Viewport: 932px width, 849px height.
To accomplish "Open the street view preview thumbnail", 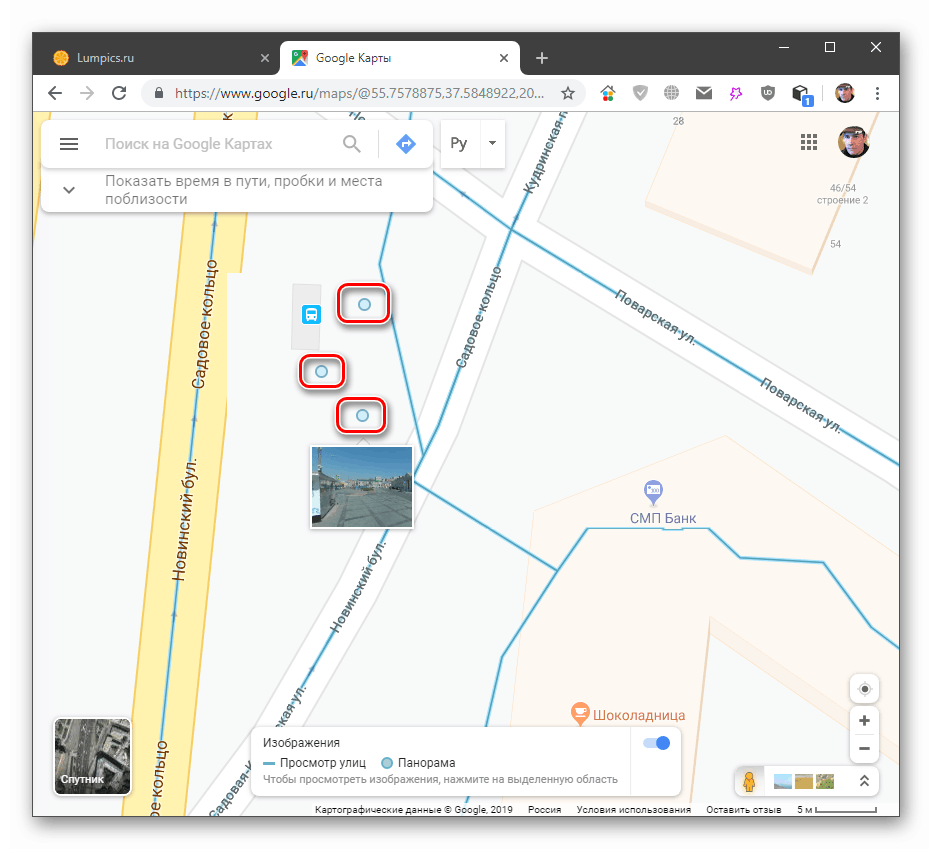I will (x=361, y=487).
